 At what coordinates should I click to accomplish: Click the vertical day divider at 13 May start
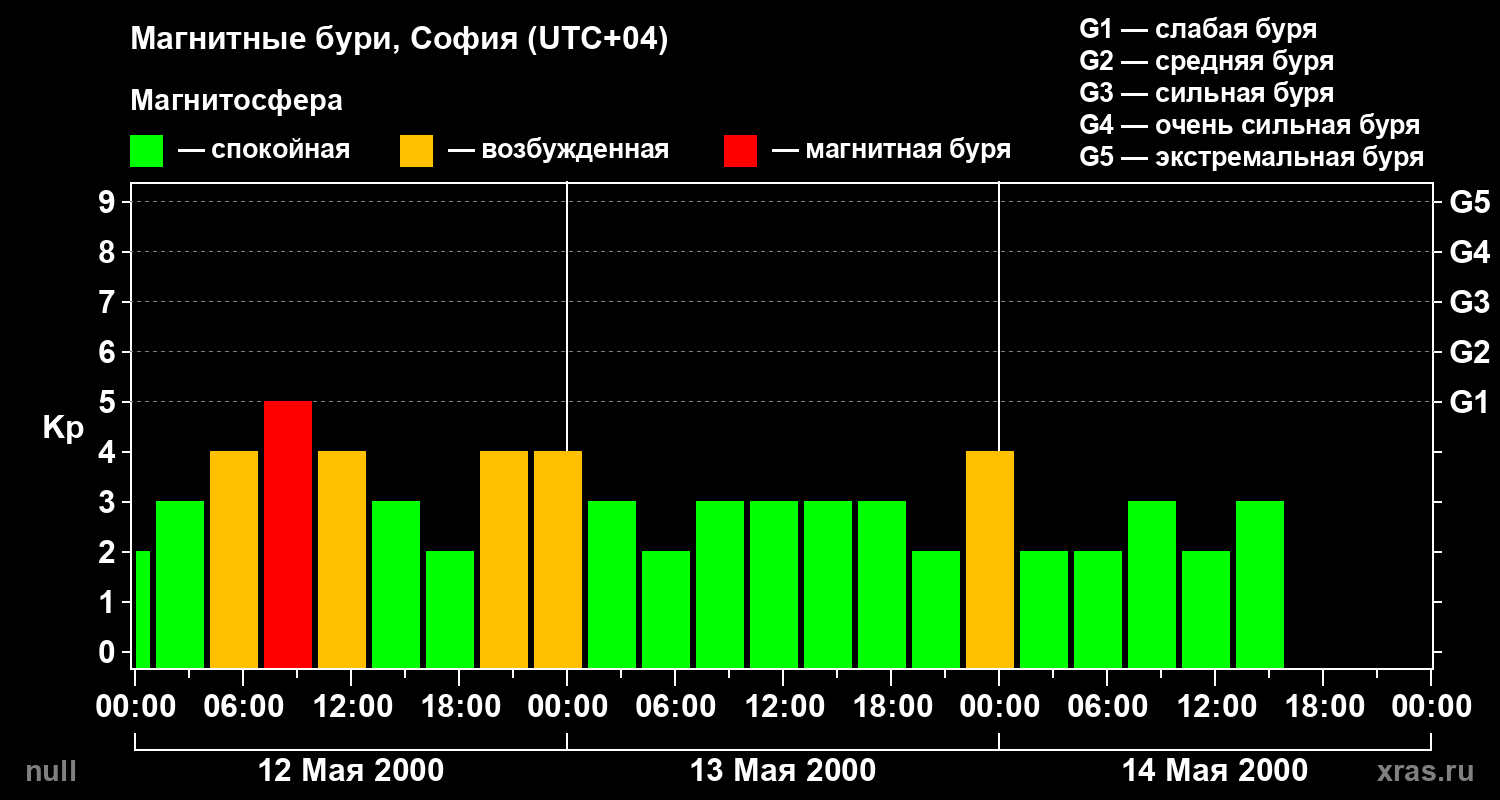coord(567,316)
